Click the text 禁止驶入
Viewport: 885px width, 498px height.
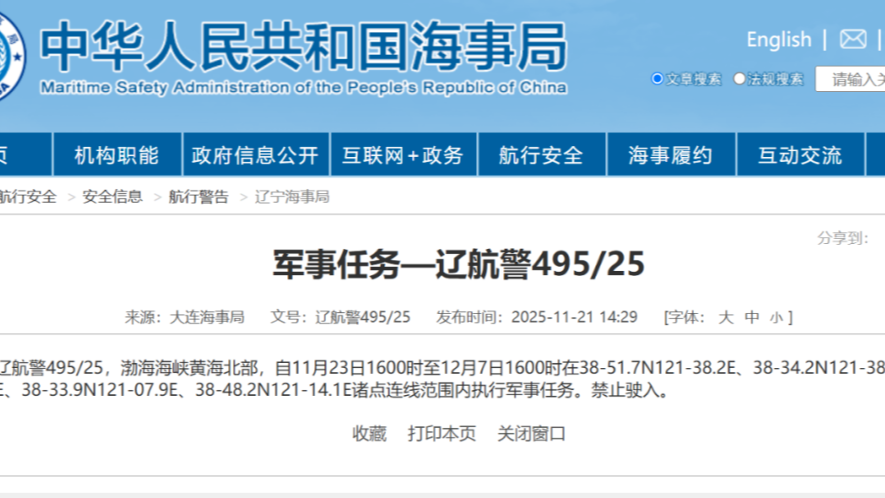coord(624,390)
